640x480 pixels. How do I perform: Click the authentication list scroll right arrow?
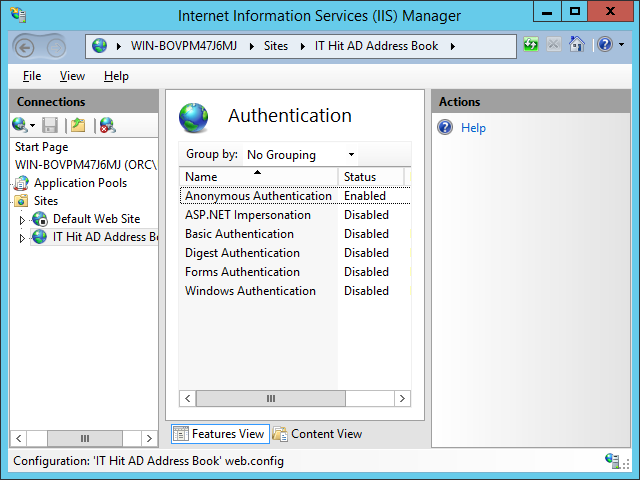click(402, 398)
